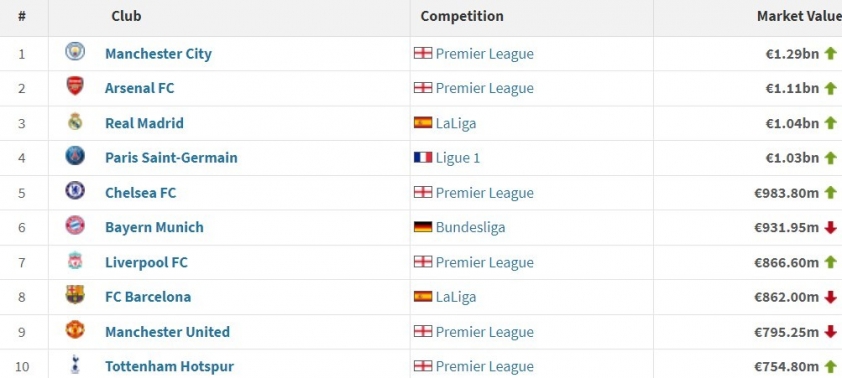Open the Bundesliga competition link
842x378 pixels.
470,228
